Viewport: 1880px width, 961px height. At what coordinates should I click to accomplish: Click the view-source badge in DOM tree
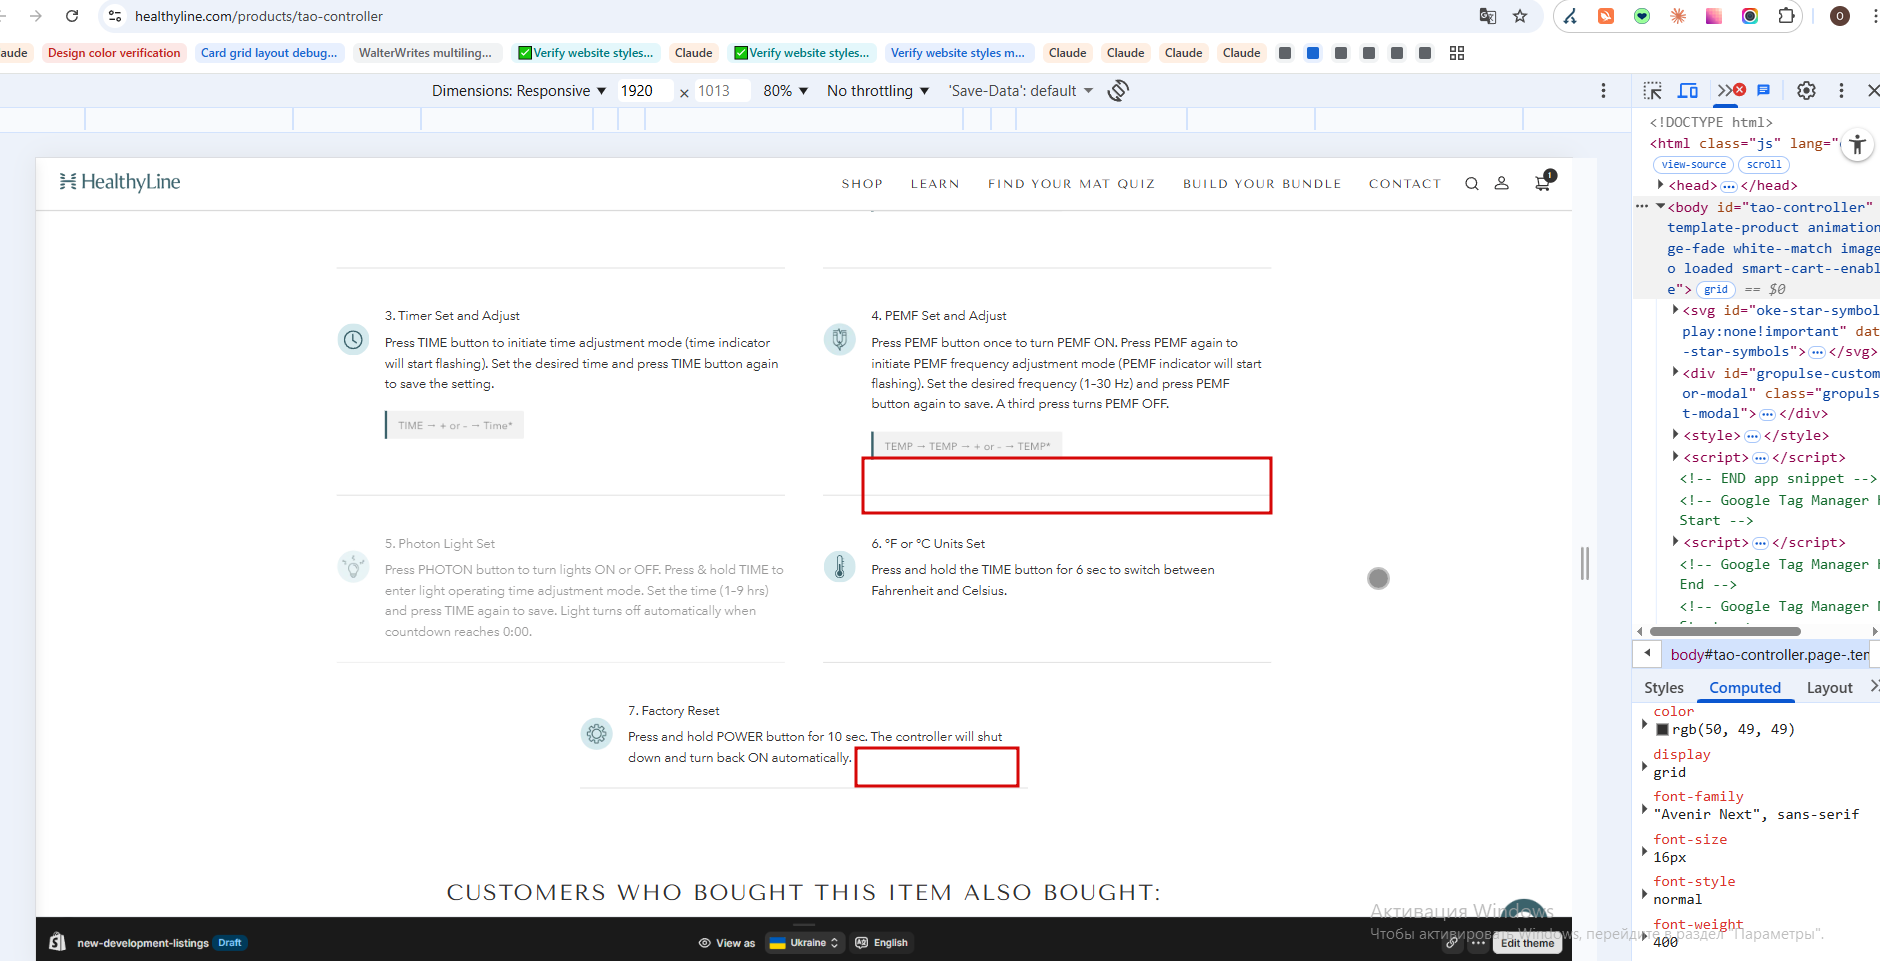1693,165
